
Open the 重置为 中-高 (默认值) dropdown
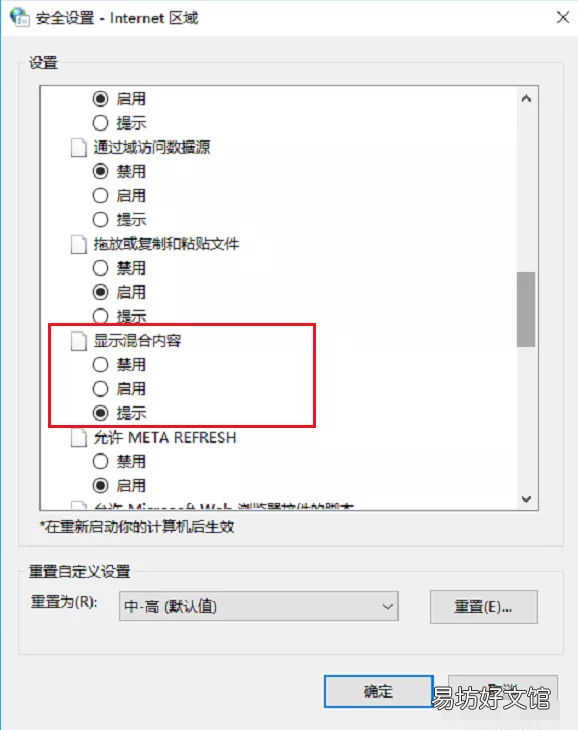[x=259, y=606]
